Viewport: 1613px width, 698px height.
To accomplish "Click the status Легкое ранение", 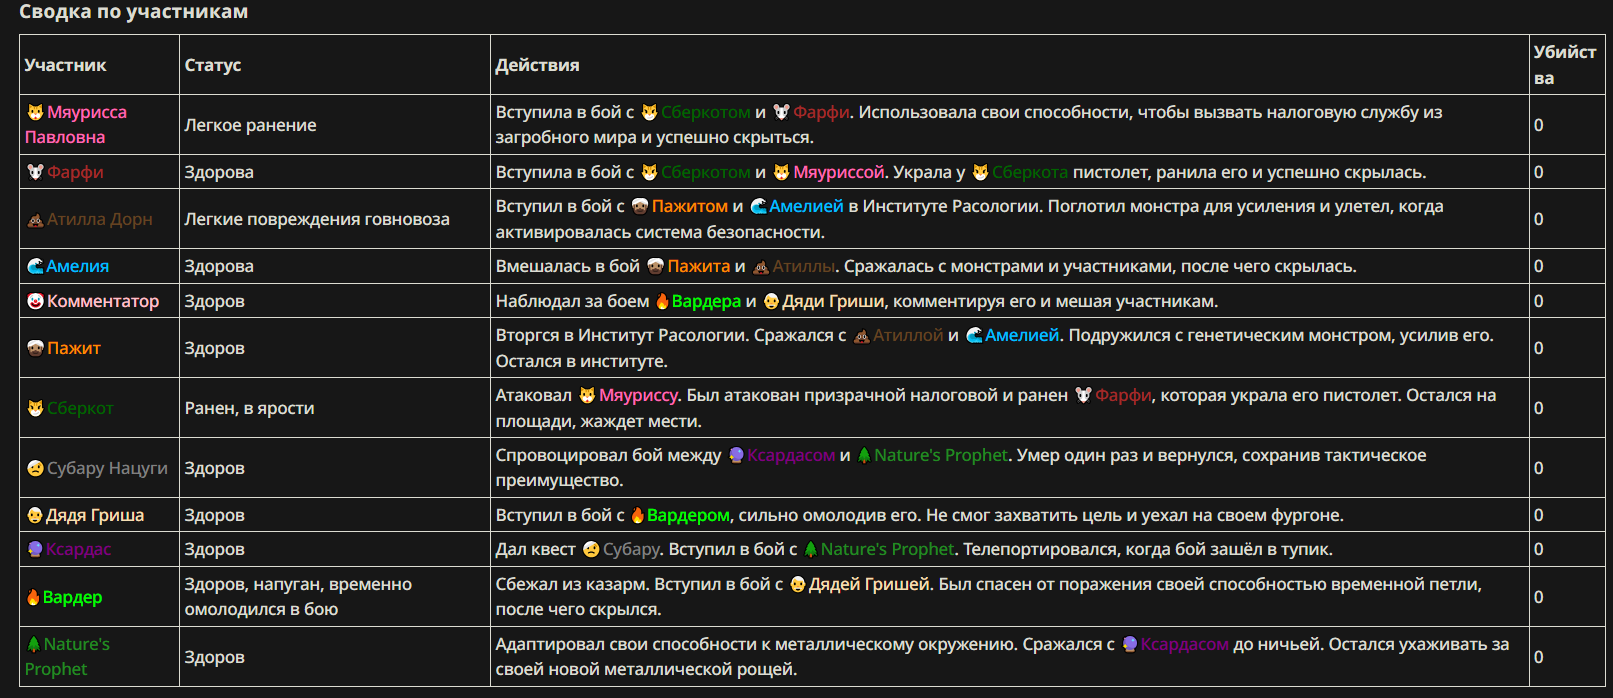I will (x=251, y=125).
